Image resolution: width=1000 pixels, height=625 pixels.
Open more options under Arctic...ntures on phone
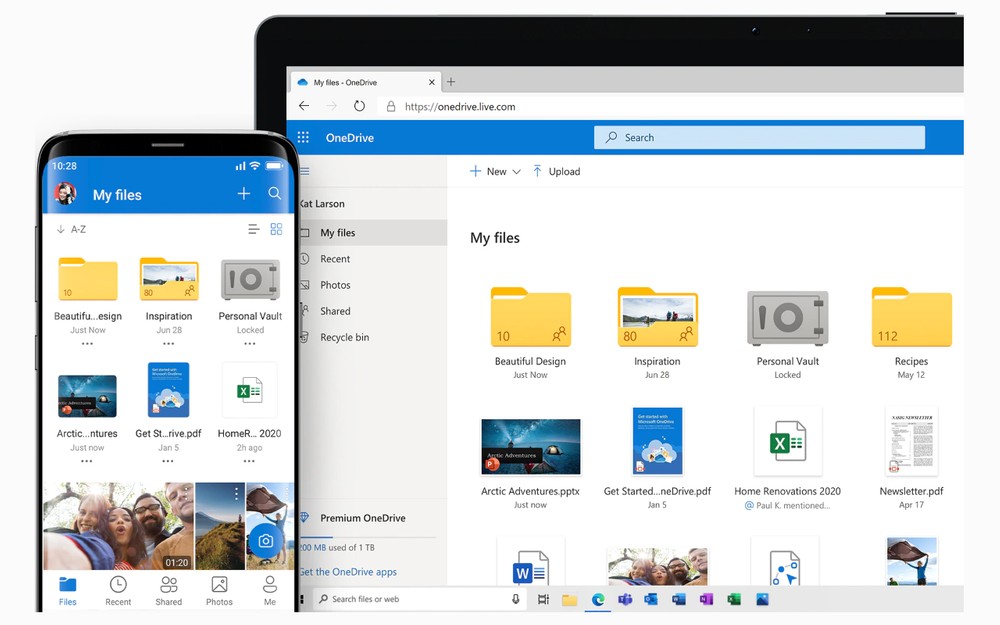pyautogui.click(x=87, y=460)
